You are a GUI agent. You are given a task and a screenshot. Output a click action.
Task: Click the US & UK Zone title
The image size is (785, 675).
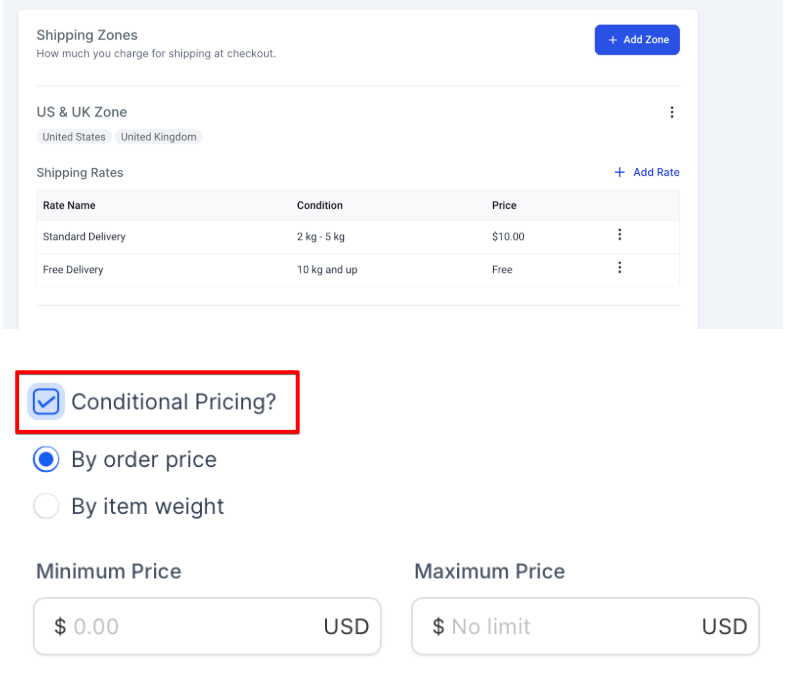[82, 112]
